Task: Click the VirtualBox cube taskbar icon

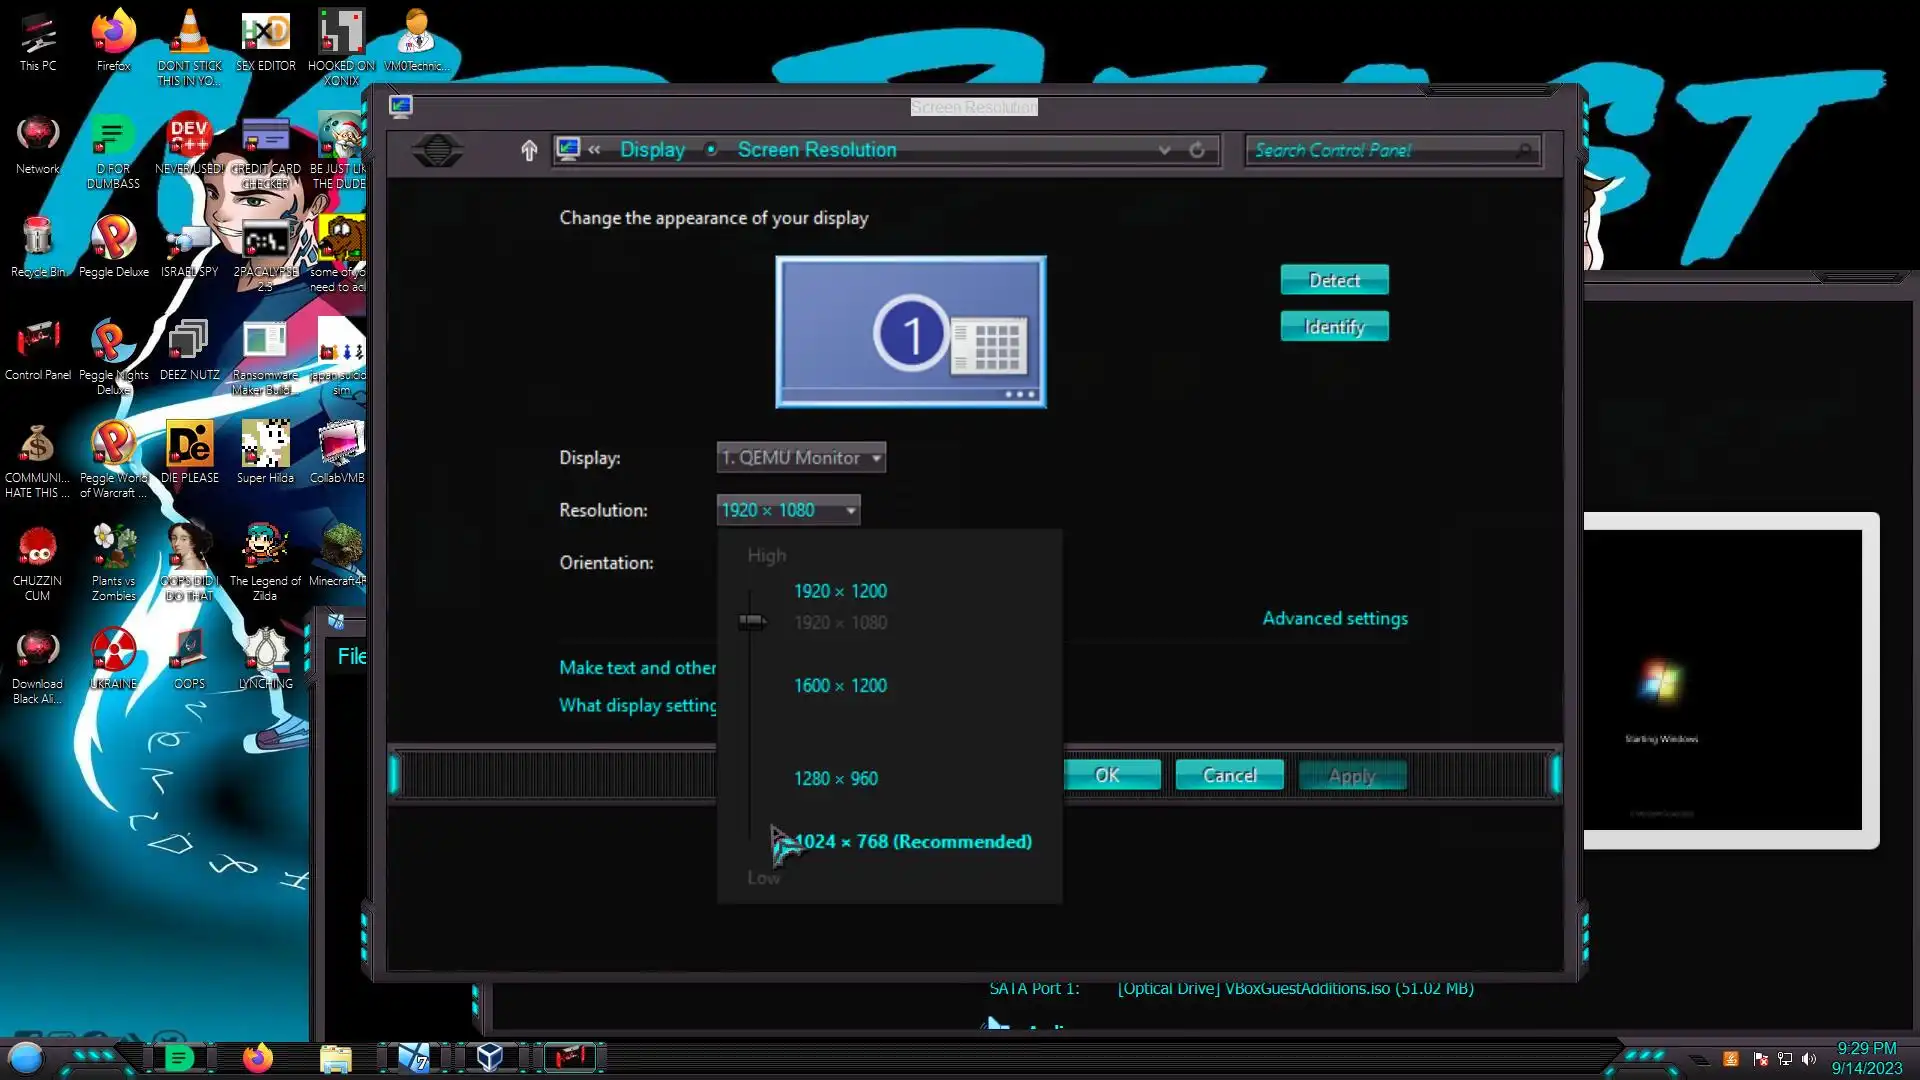Action: coord(489,1057)
